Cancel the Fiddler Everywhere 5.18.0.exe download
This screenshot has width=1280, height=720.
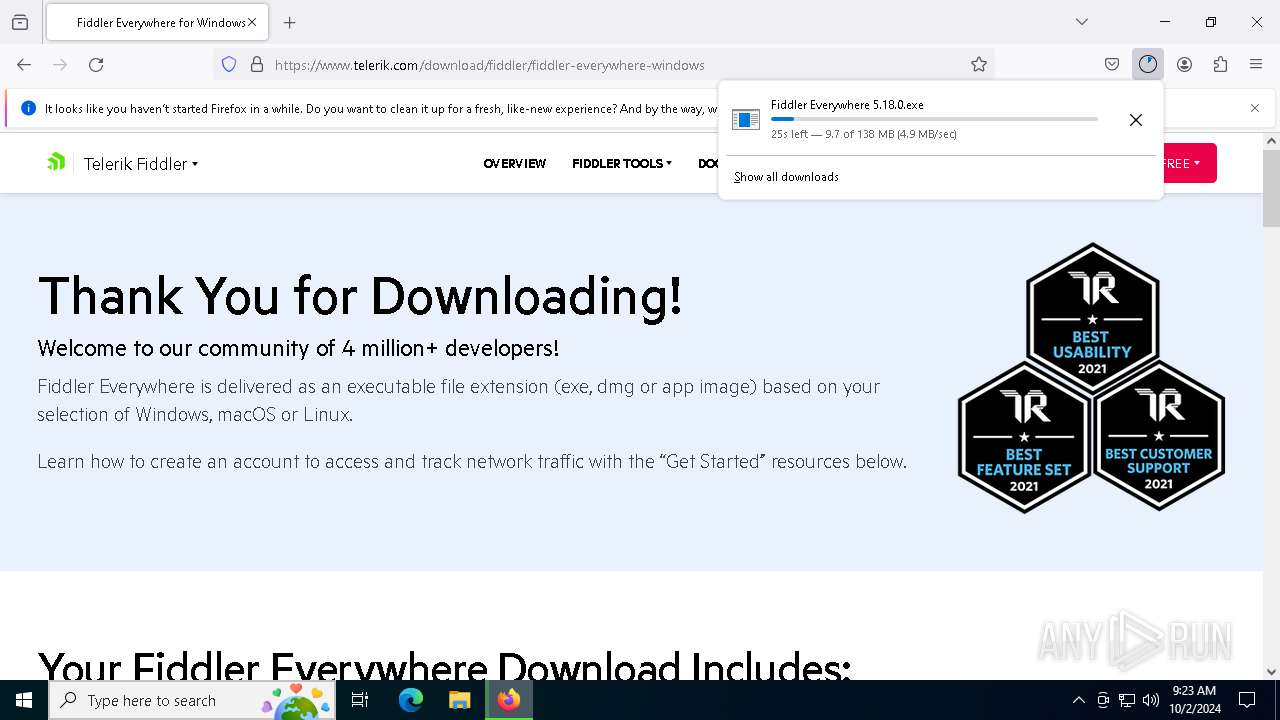tap(1136, 120)
